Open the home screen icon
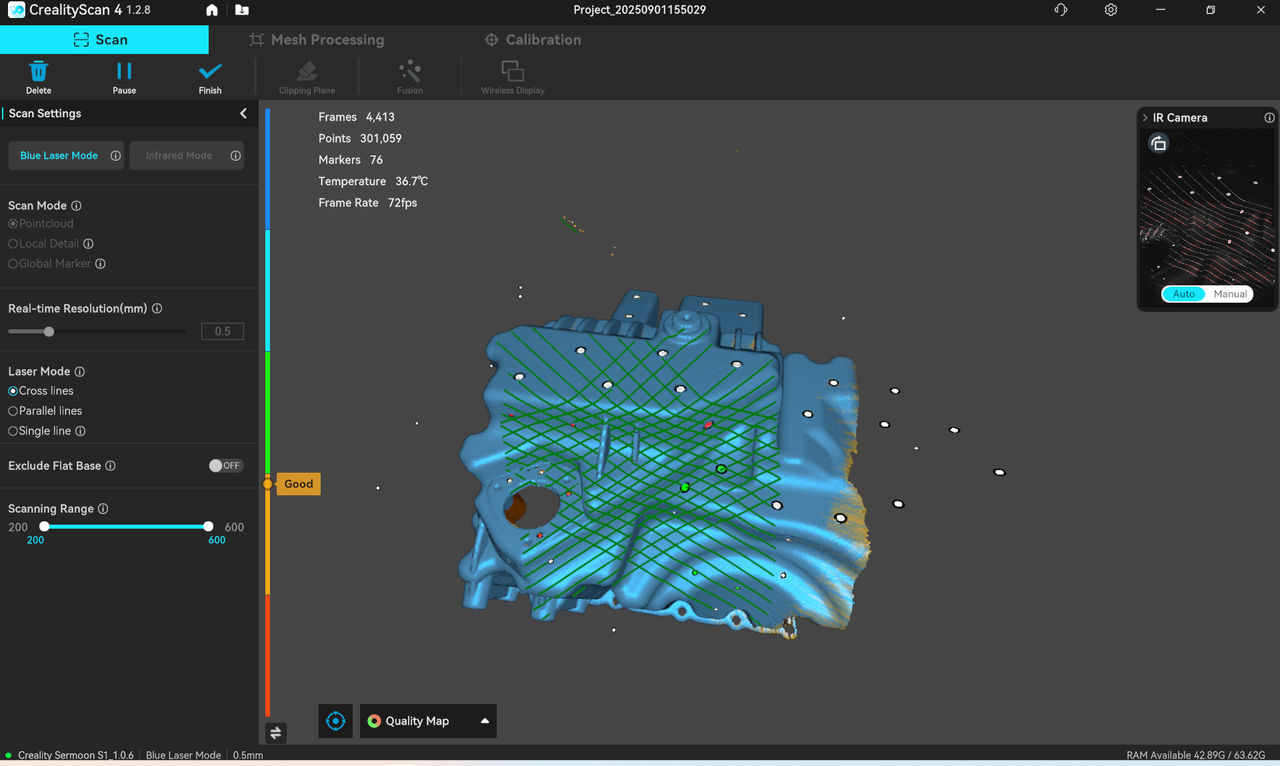1280x766 pixels. pyautogui.click(x=212, y=10)
